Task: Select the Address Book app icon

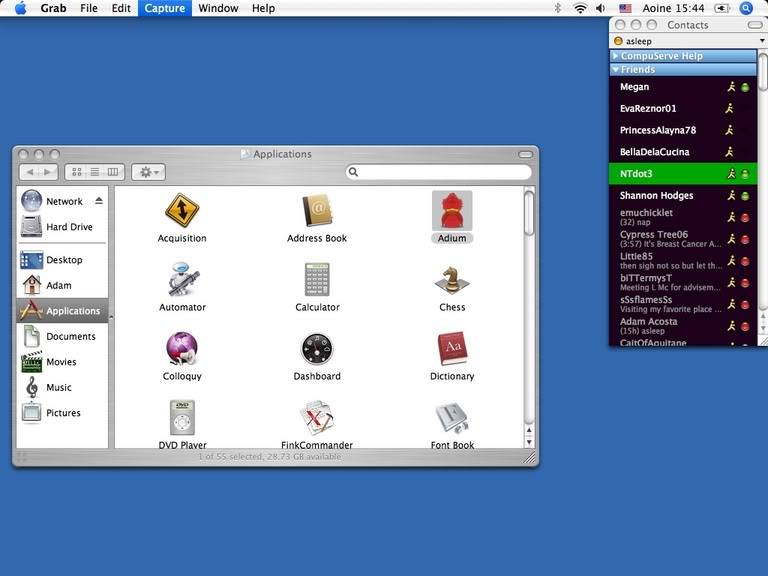Action: pos(317,211)
